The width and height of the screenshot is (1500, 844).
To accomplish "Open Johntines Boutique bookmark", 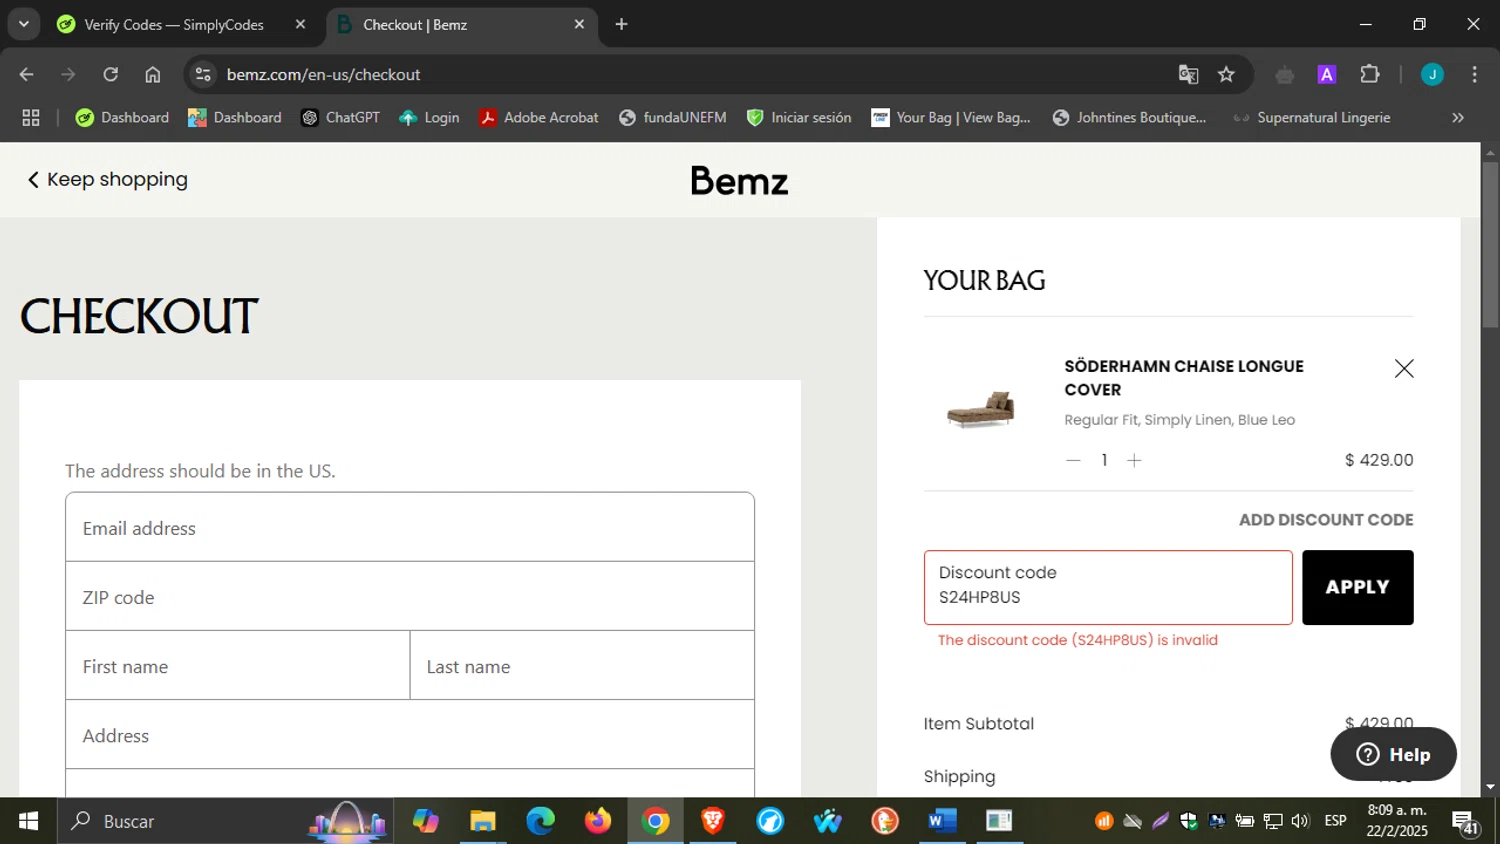I will pyautogui.click(x=1130, y=118).
